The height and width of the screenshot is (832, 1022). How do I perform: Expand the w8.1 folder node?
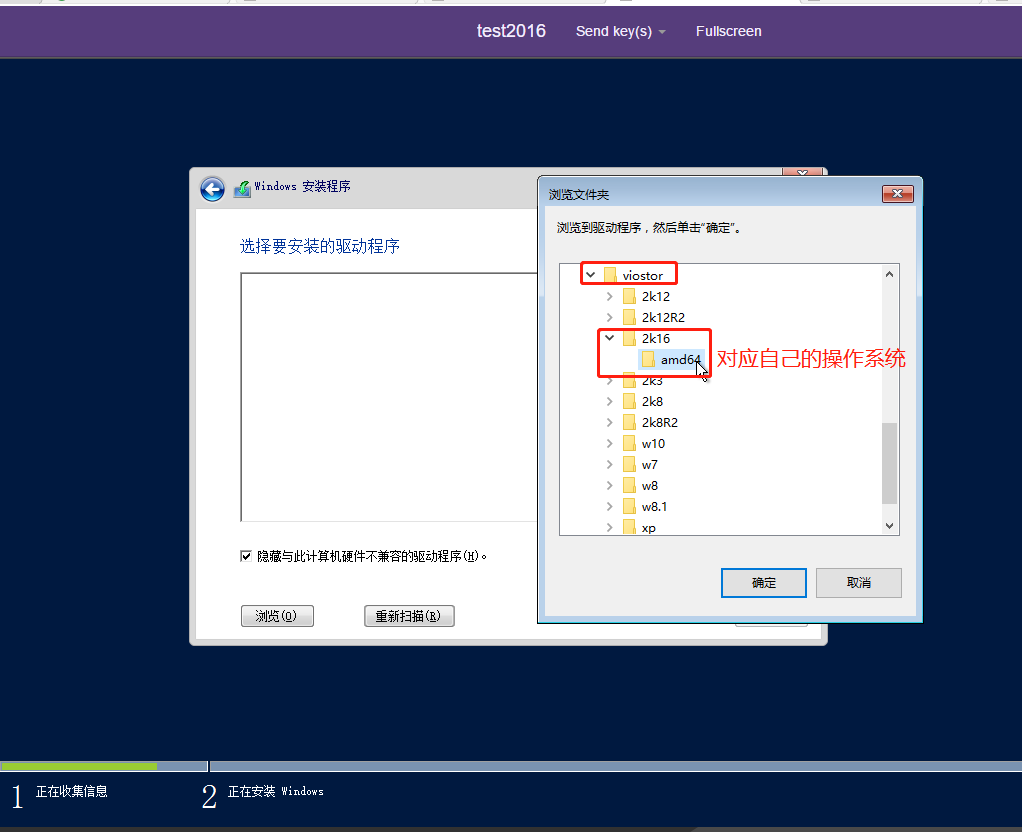[x=609, y=507]
